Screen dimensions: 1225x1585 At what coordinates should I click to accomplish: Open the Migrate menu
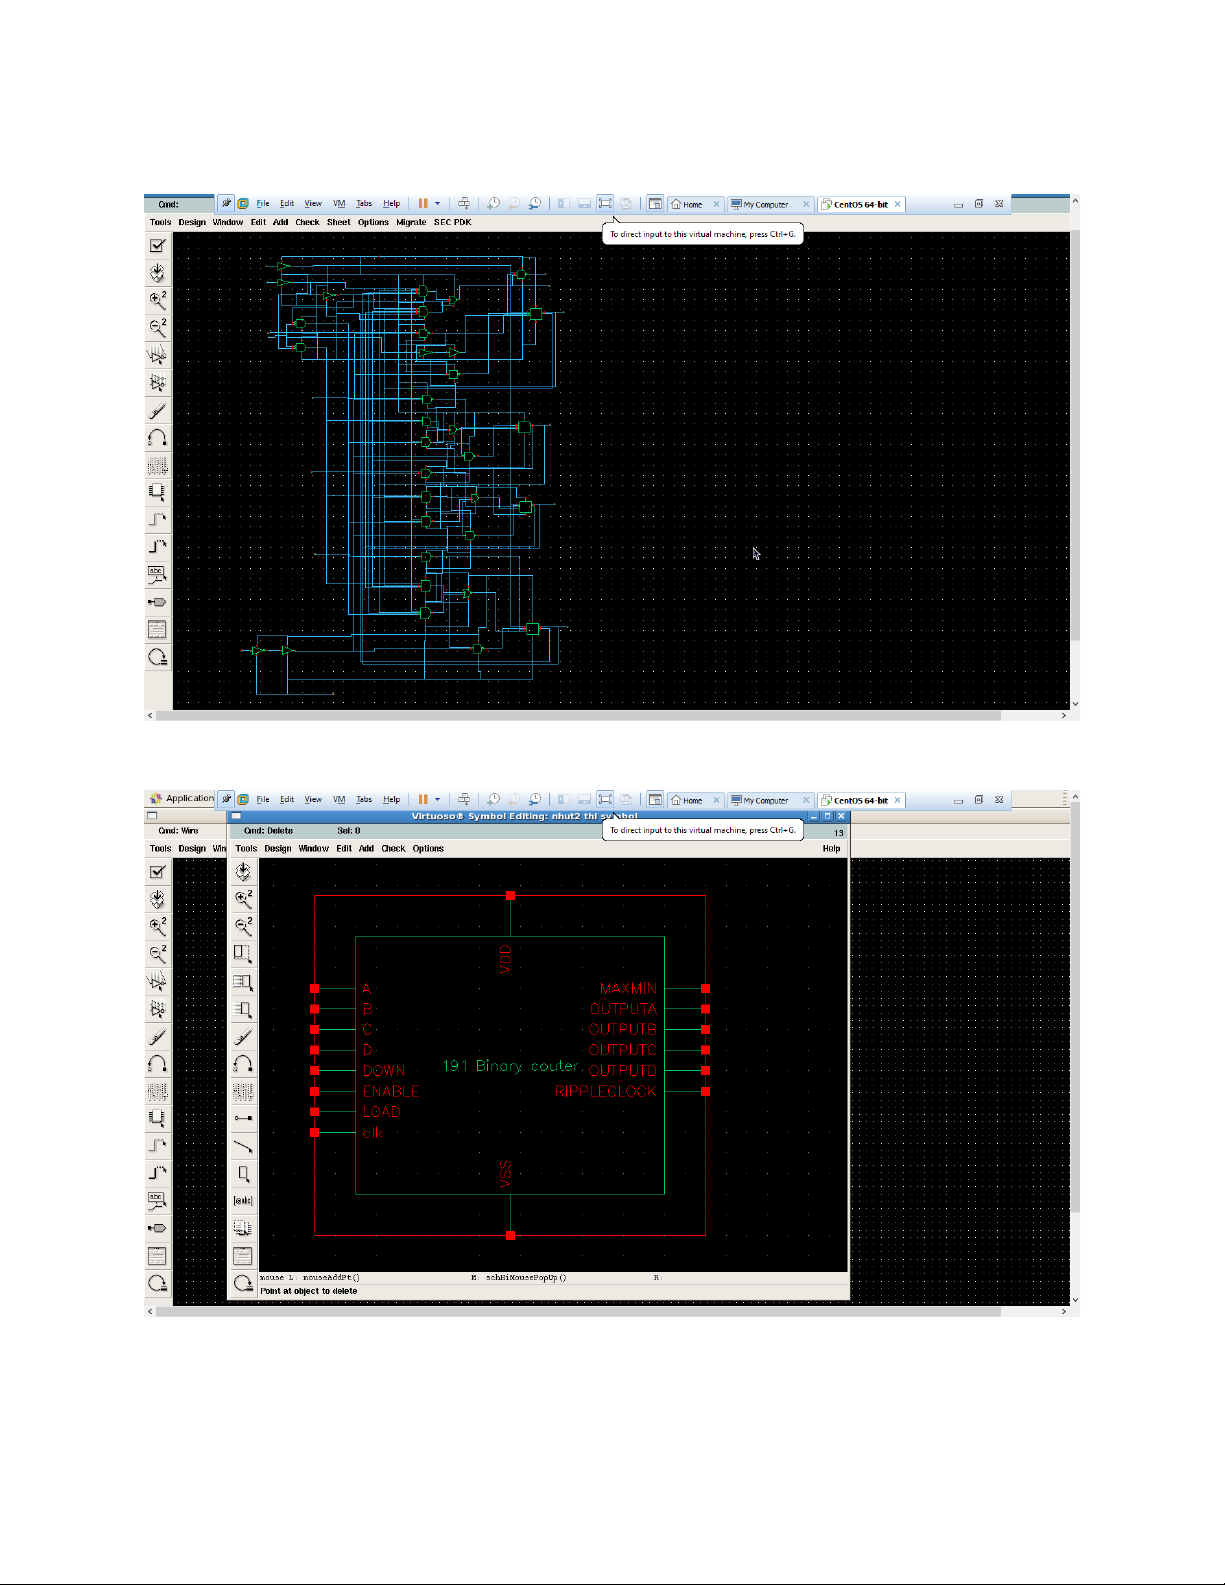click(x=410, y=222)
